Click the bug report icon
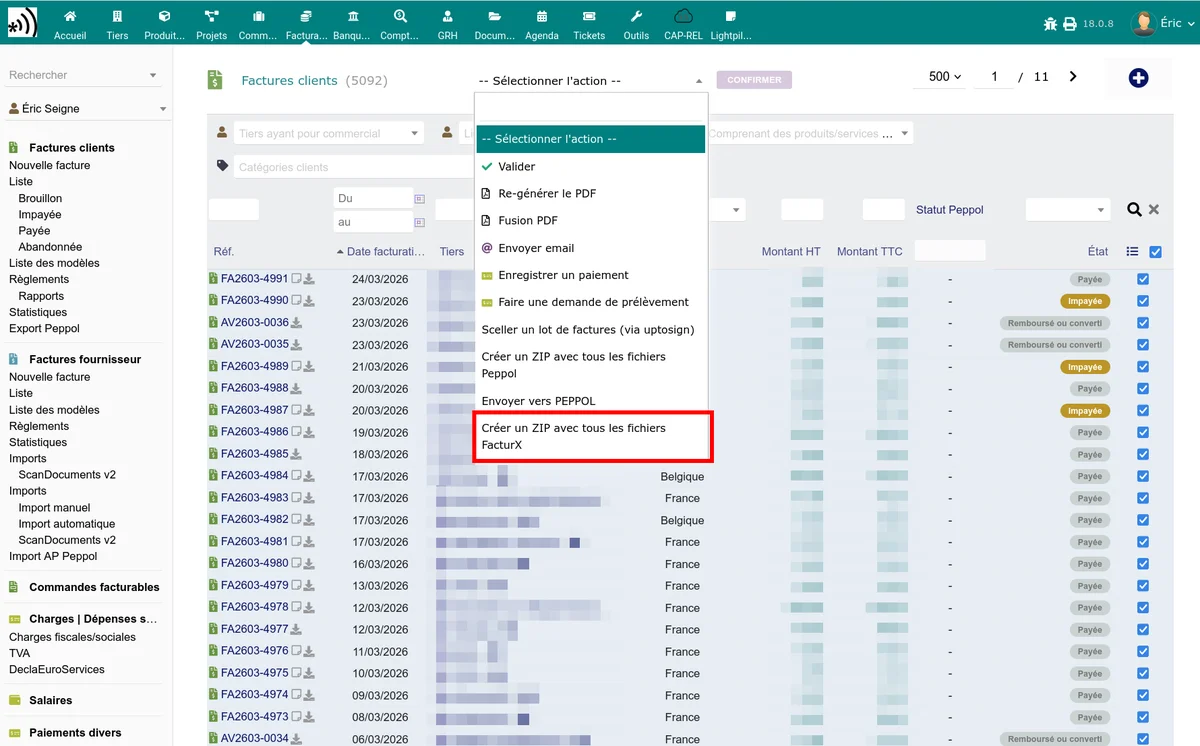This screenshot has width=1200, height=746. coord(1050,24)
